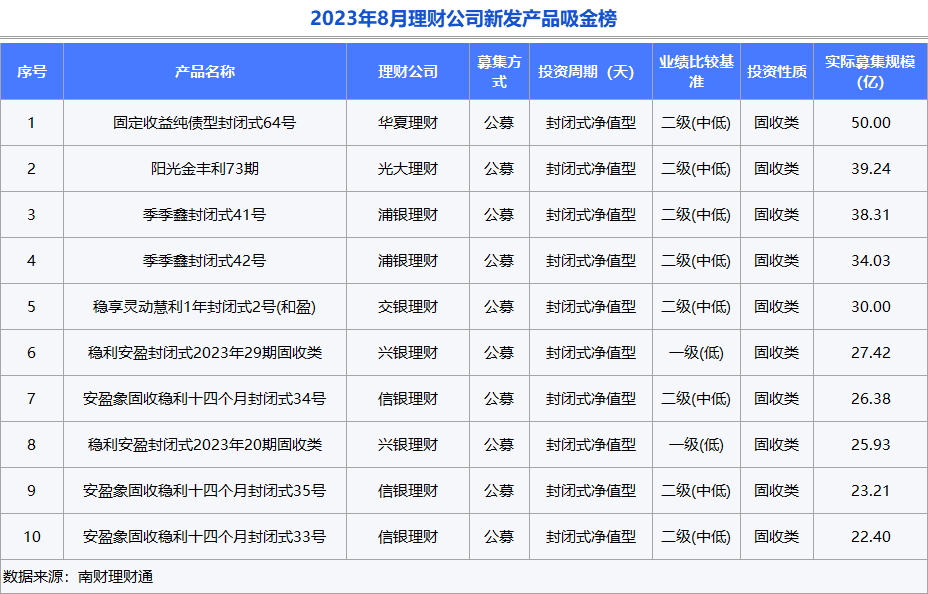Click 兴银理财 in the 2023年20期 row

tap(408, 444)
